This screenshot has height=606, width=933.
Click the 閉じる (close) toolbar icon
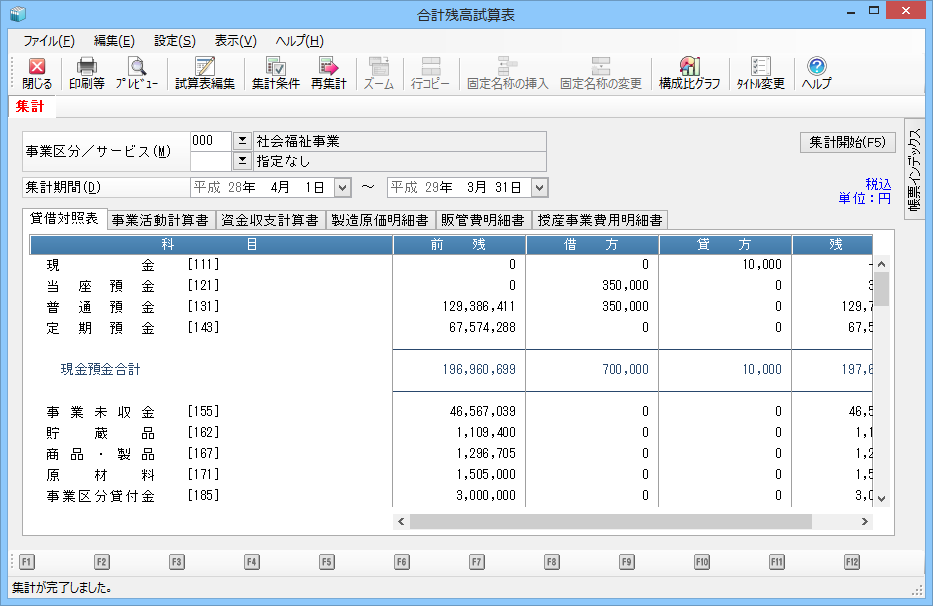(37, 73)
